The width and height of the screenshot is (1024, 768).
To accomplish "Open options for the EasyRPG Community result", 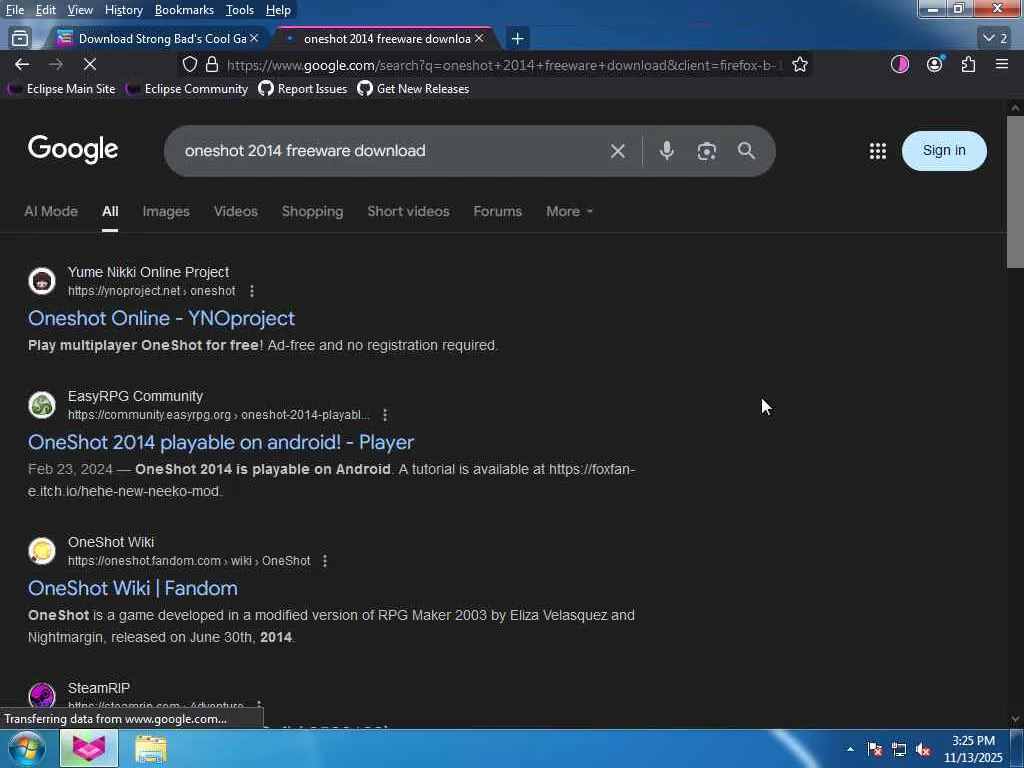I will (x=385, y=415).
